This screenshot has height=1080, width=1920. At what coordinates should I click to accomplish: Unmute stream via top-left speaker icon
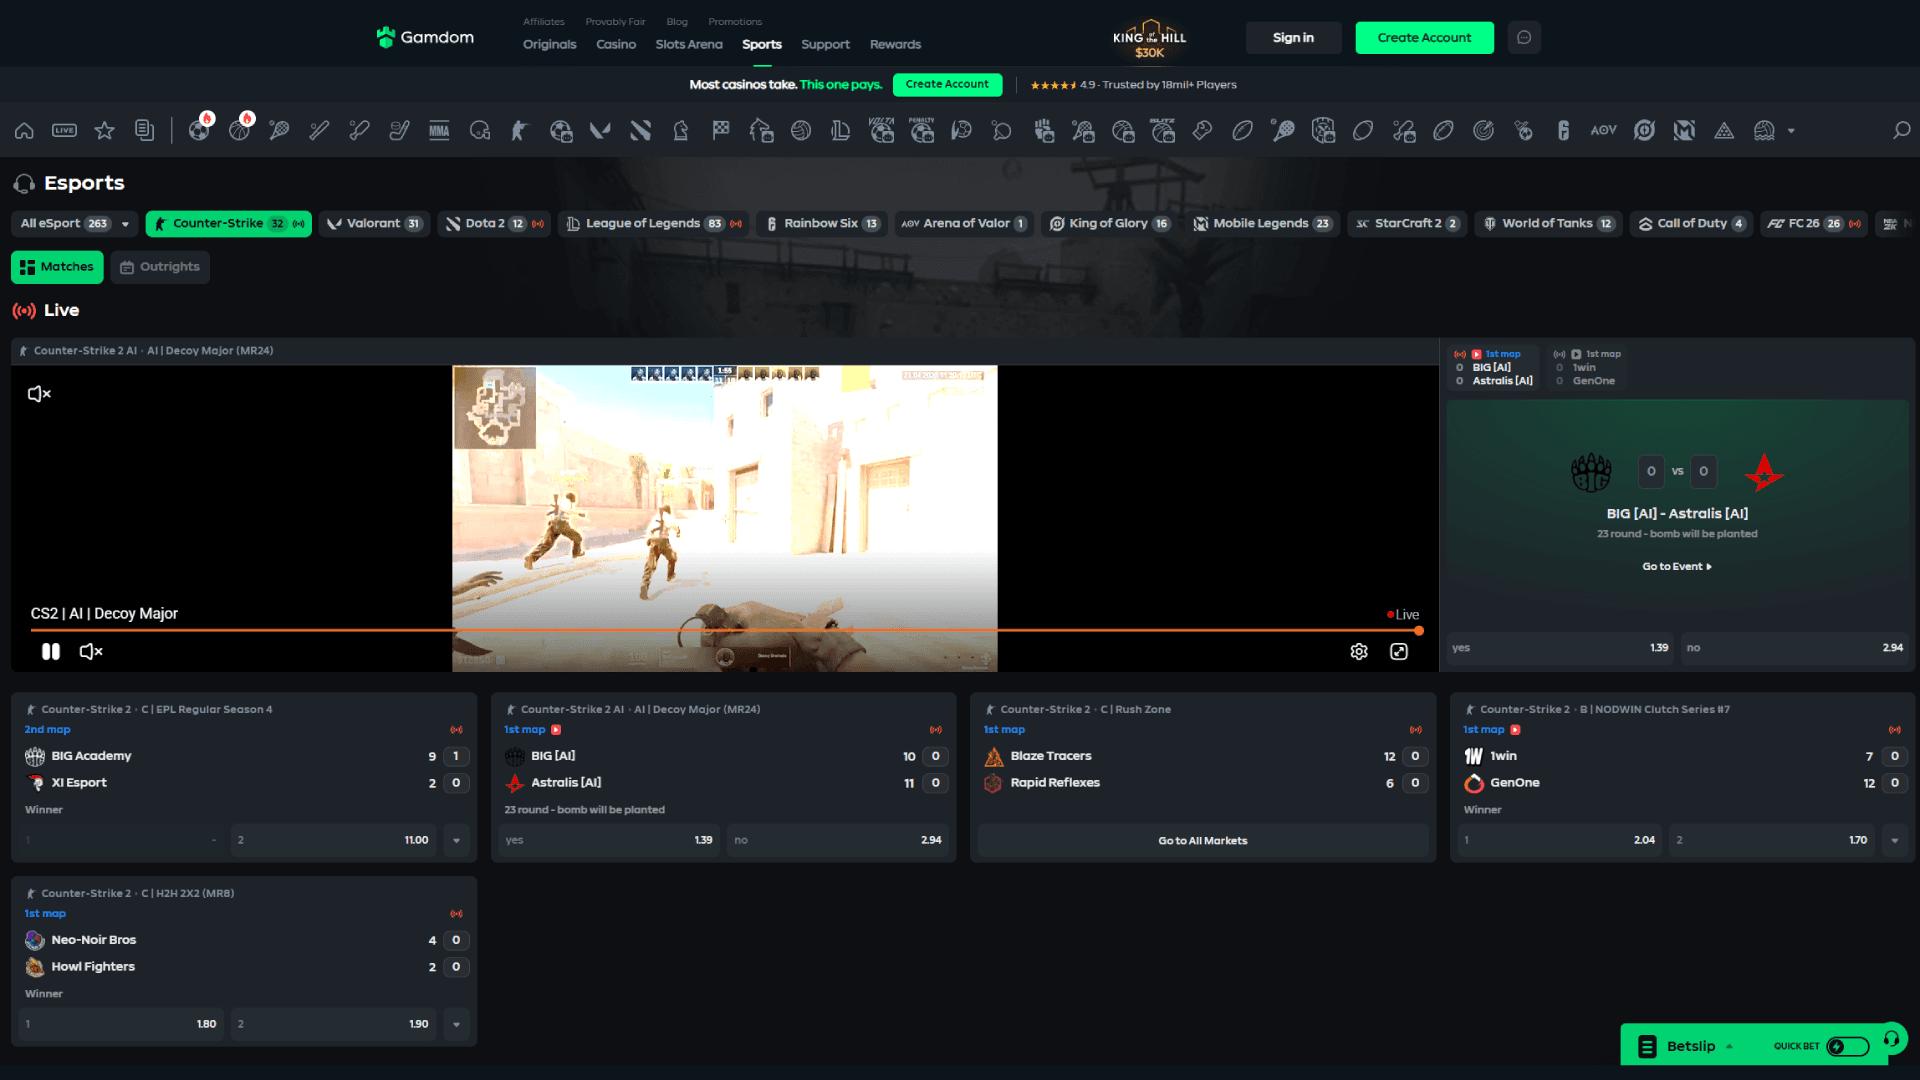[39, 394]
